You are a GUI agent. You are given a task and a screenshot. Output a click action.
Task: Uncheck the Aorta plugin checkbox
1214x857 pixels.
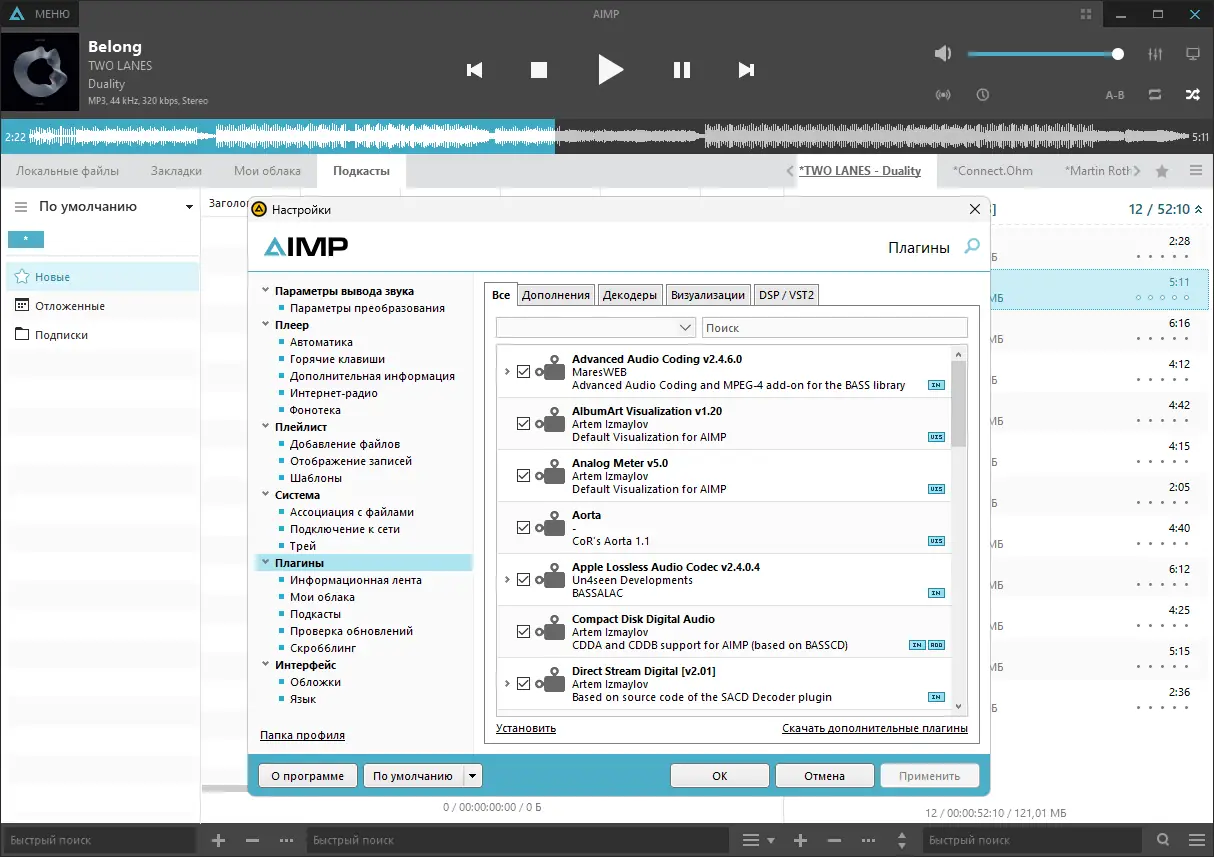coord(523,527)
